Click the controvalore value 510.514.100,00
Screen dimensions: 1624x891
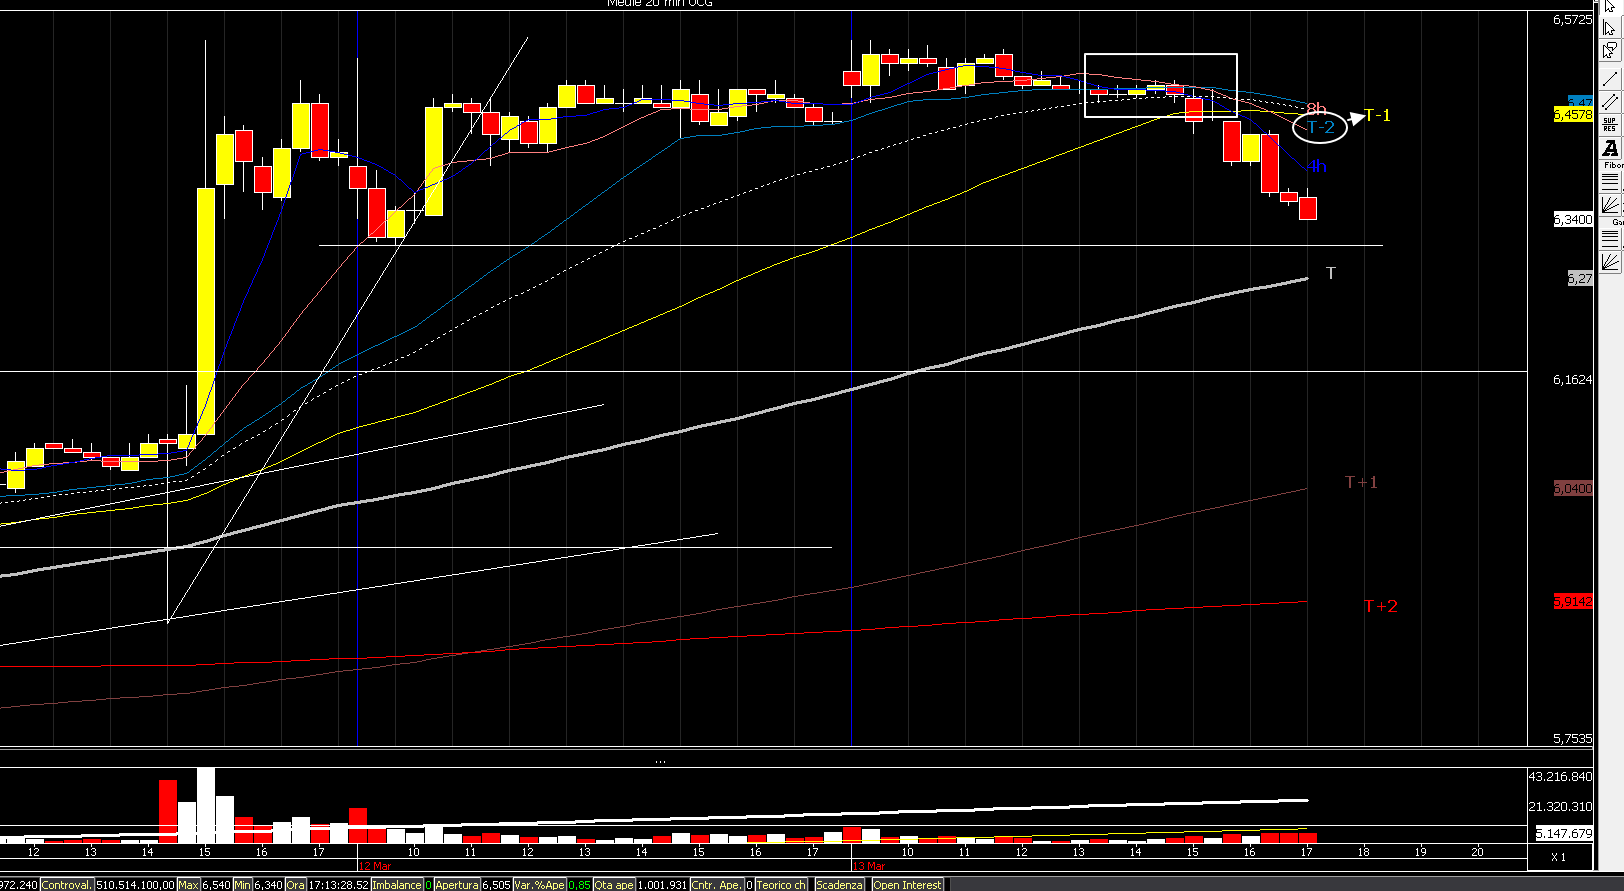[x=135, y=885]
